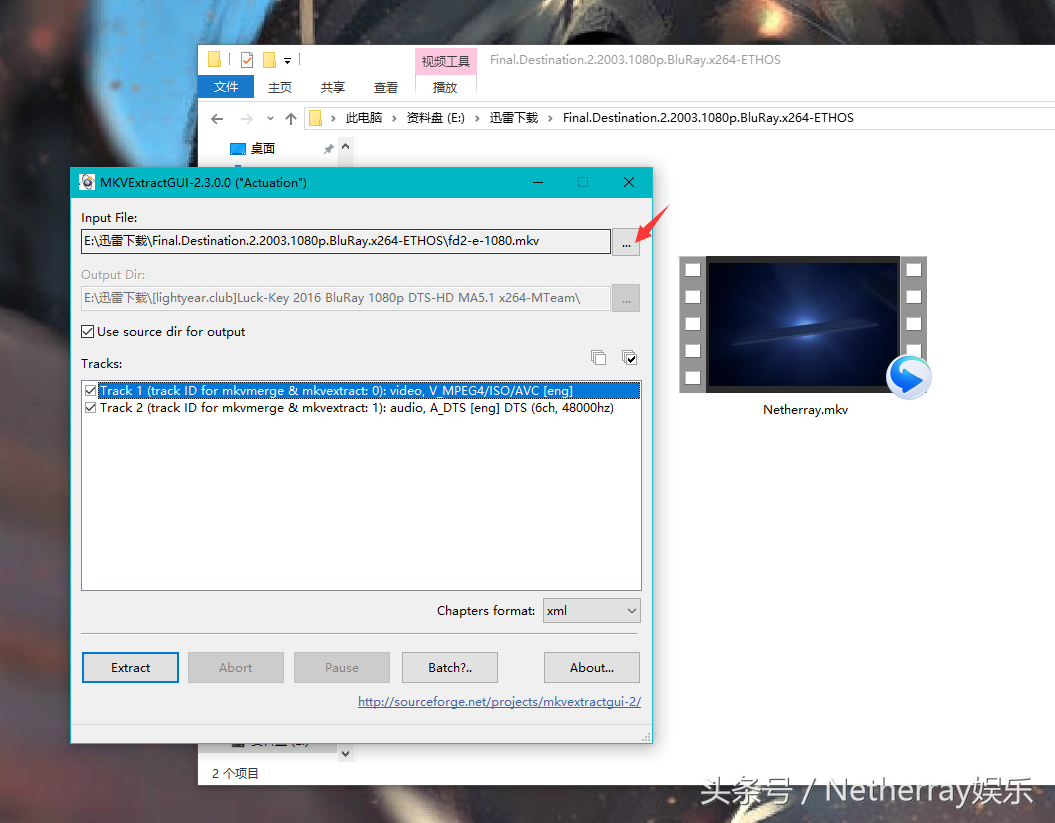1055x823 pixels.
Task: Uncheck Track 1 video checkbox
Action: coord(92,391)
